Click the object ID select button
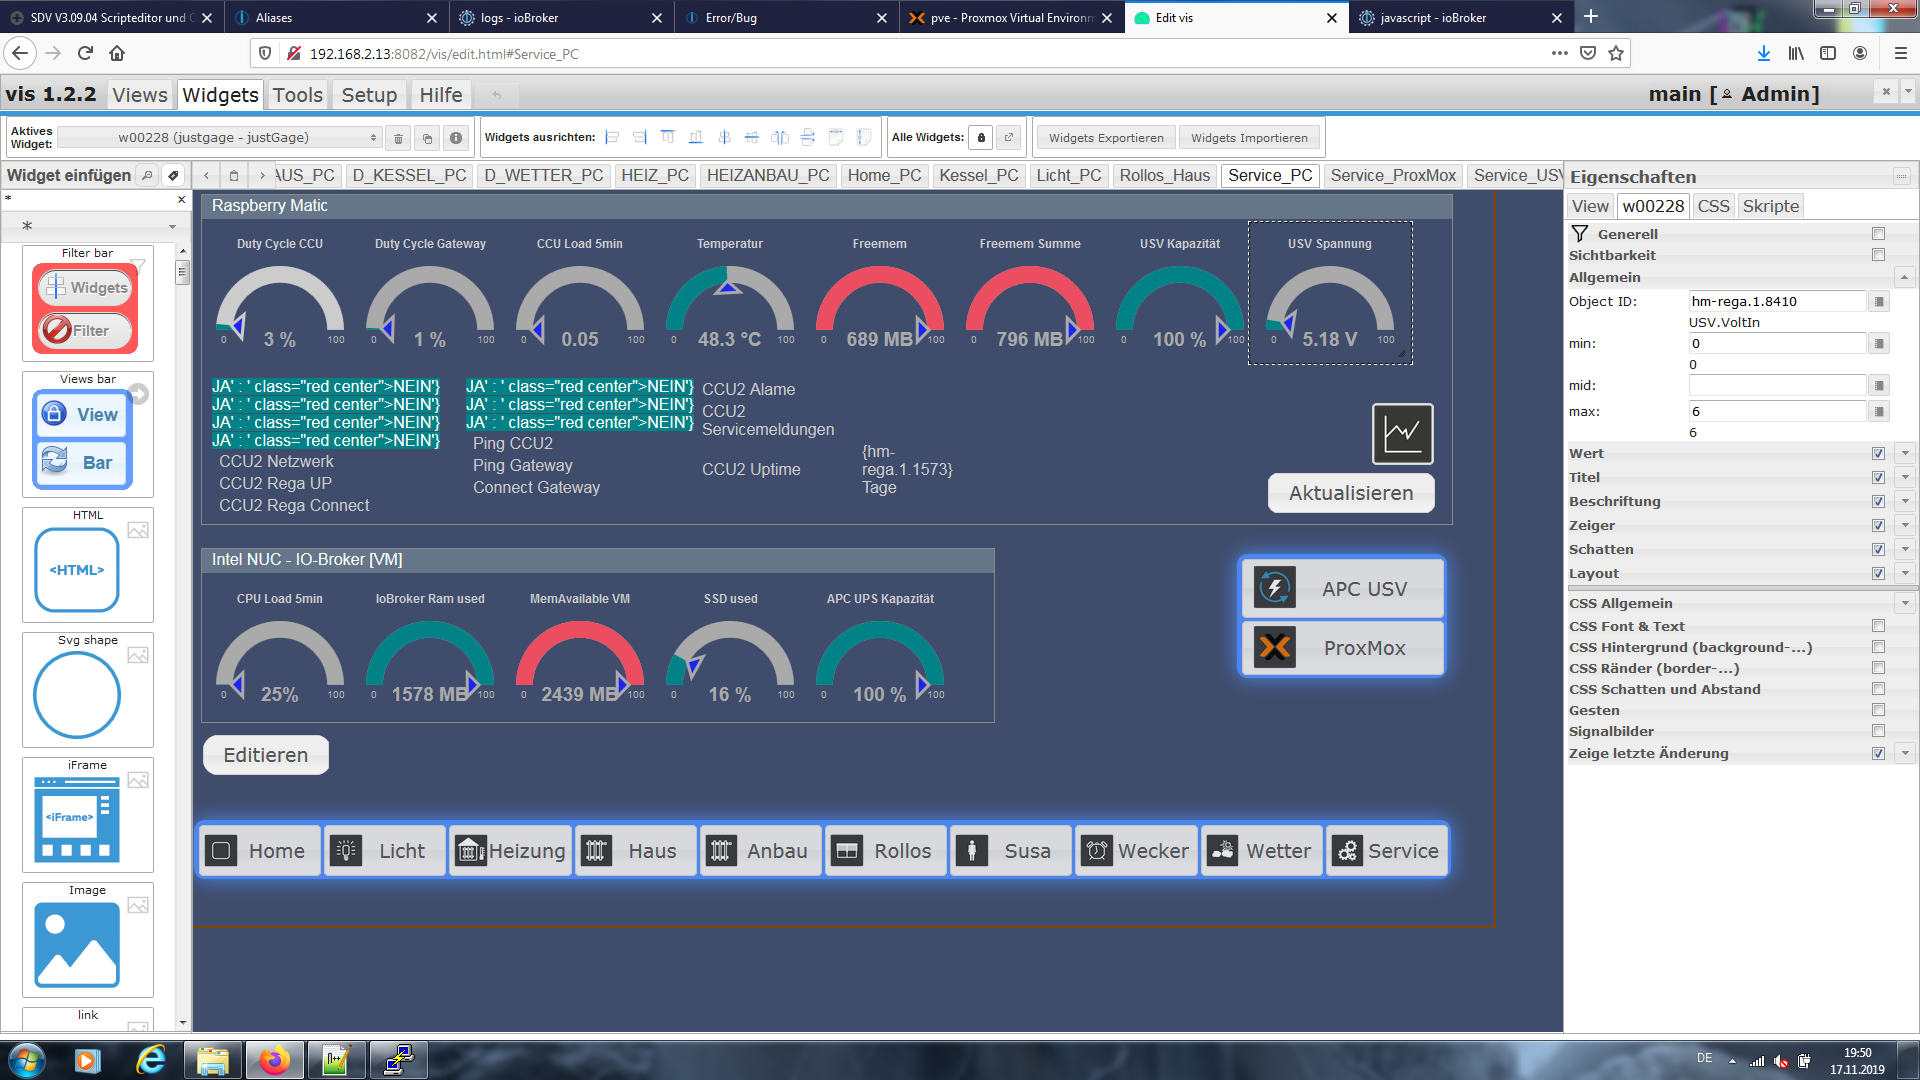This screenshot has height=1080, width=1920. click(1879, 302)
